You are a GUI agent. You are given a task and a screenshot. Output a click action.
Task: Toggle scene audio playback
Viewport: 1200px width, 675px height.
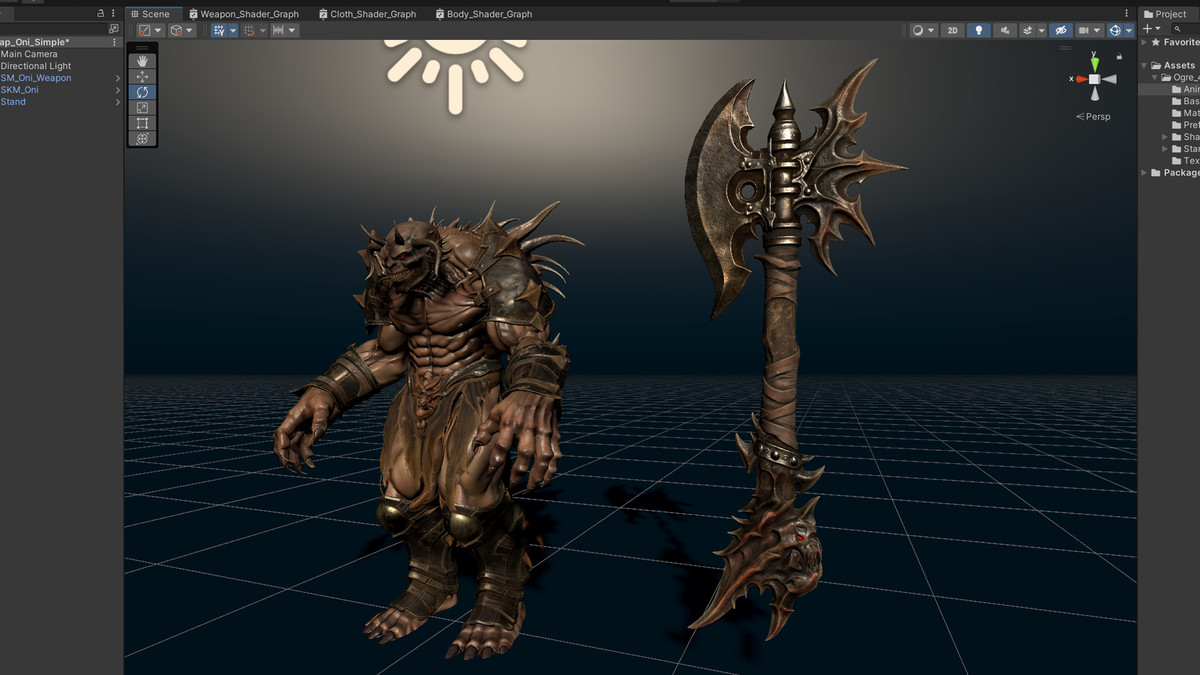(1005, 30)
